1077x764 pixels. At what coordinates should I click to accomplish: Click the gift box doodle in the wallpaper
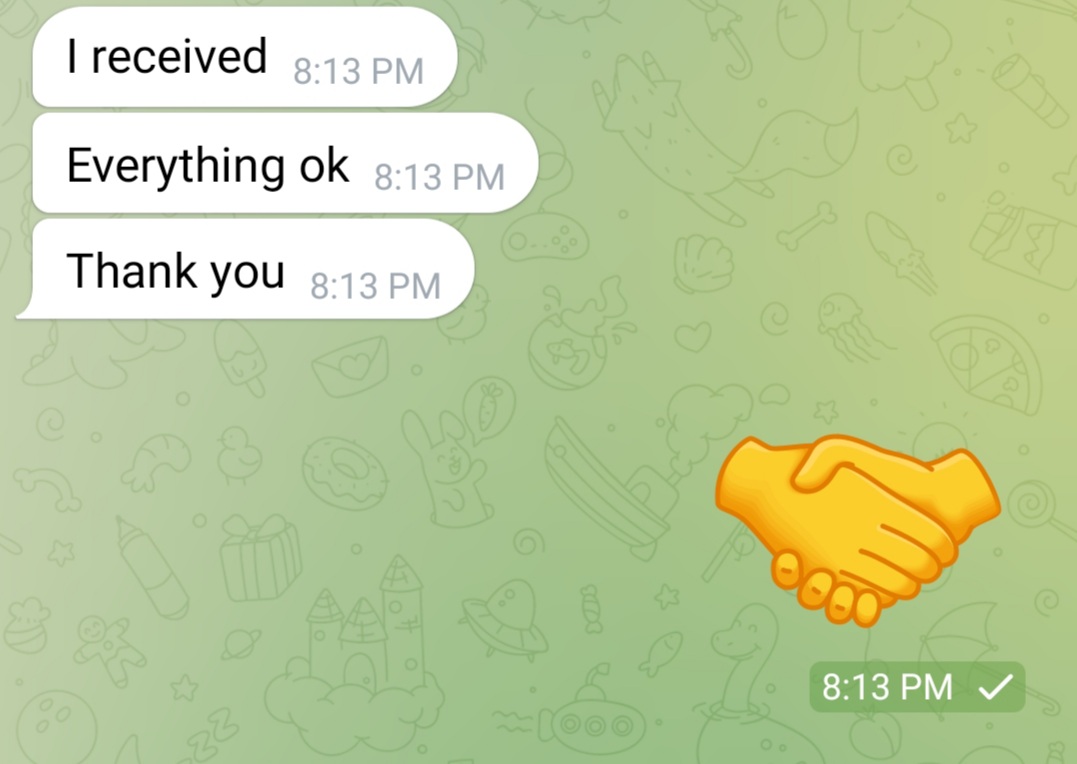click(x=260, y=559)
